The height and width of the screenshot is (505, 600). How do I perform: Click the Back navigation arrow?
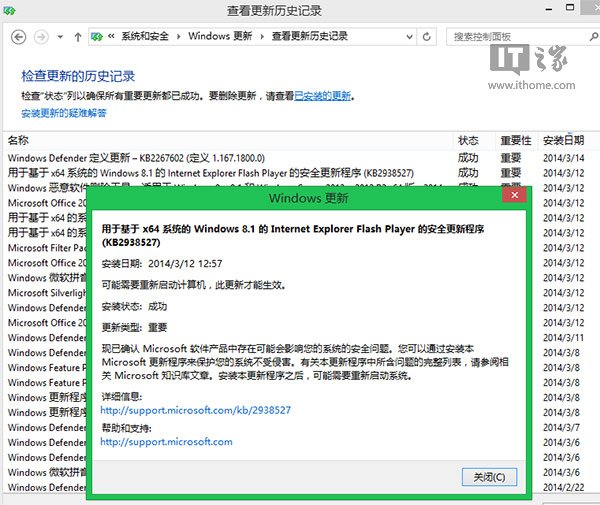click(19, 37)
